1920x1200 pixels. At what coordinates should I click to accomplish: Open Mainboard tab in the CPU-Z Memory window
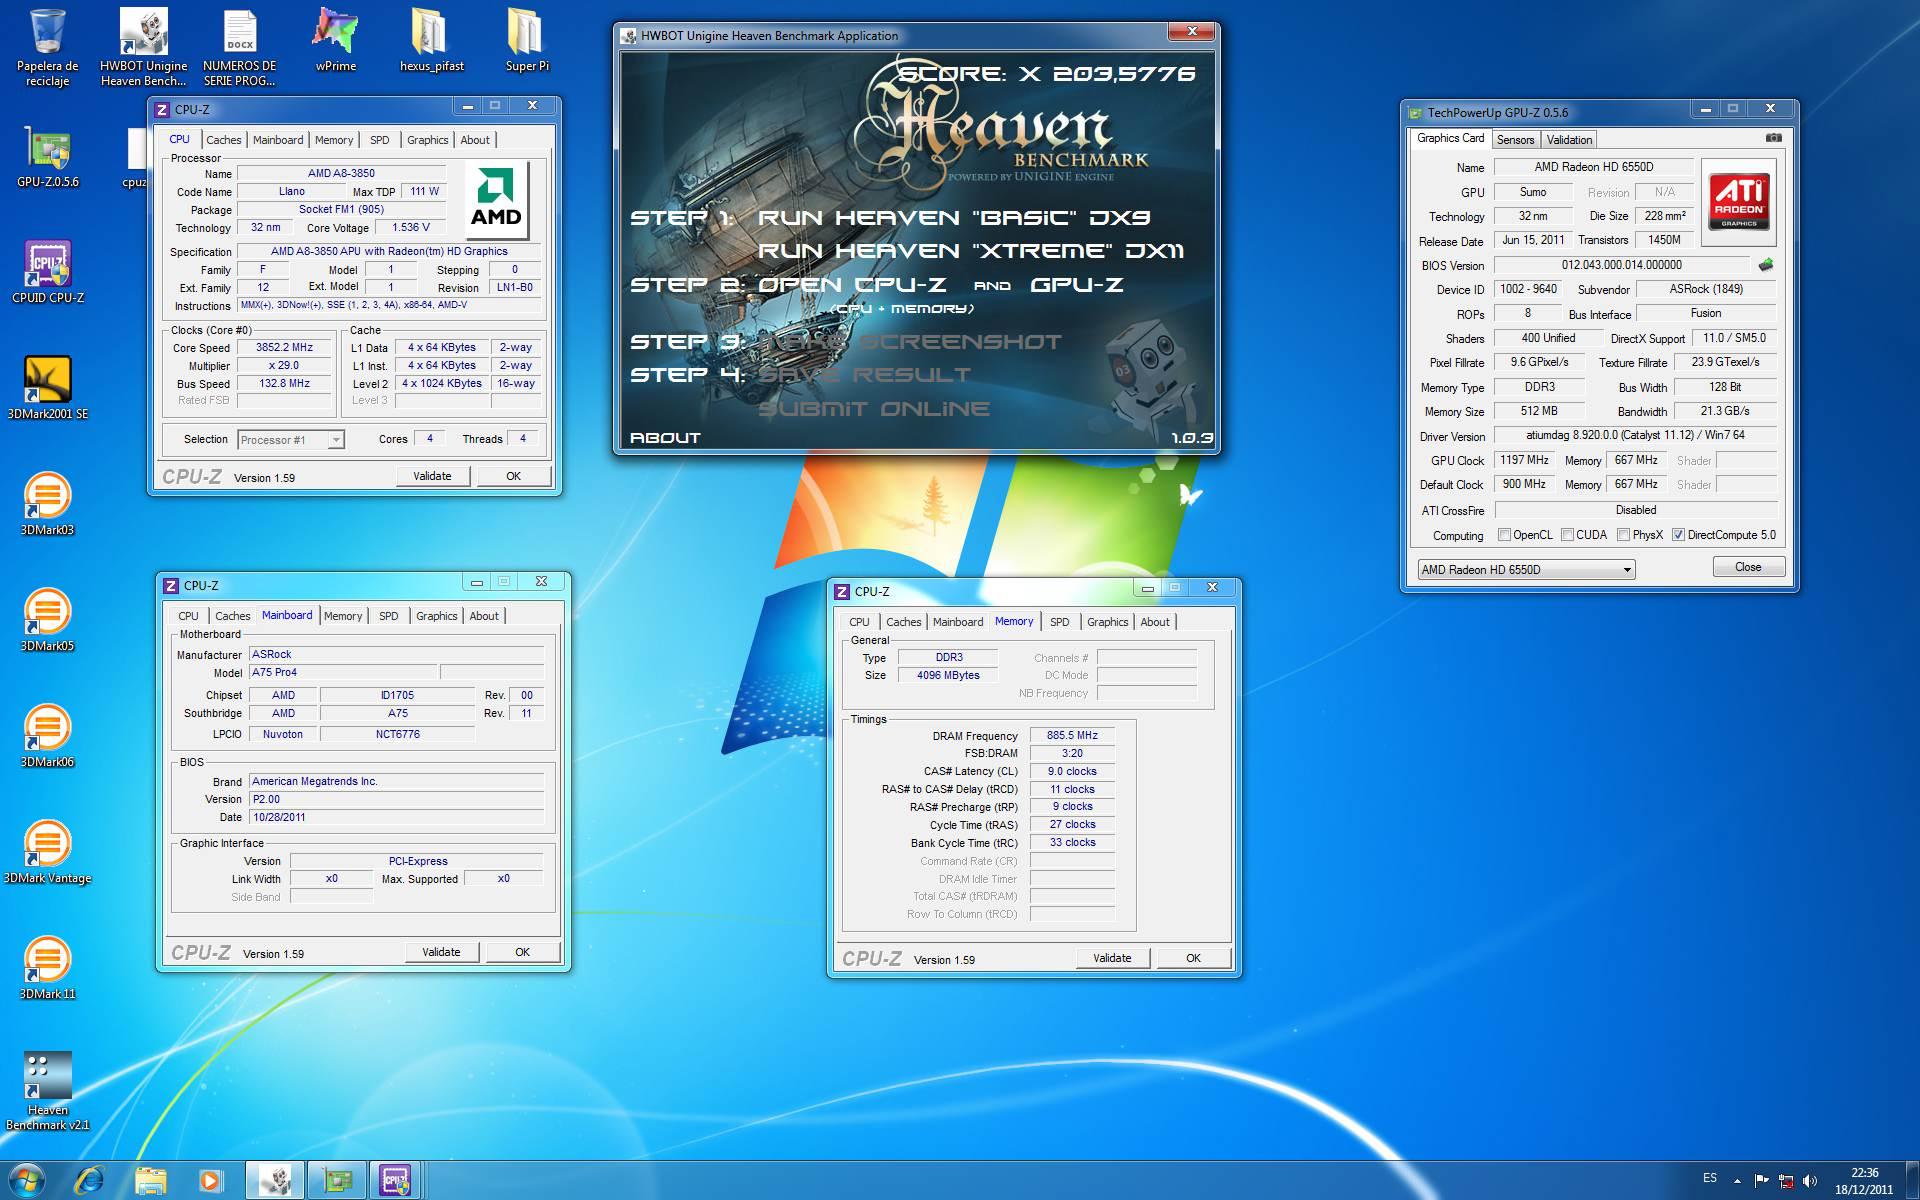[x=958, y=622]
